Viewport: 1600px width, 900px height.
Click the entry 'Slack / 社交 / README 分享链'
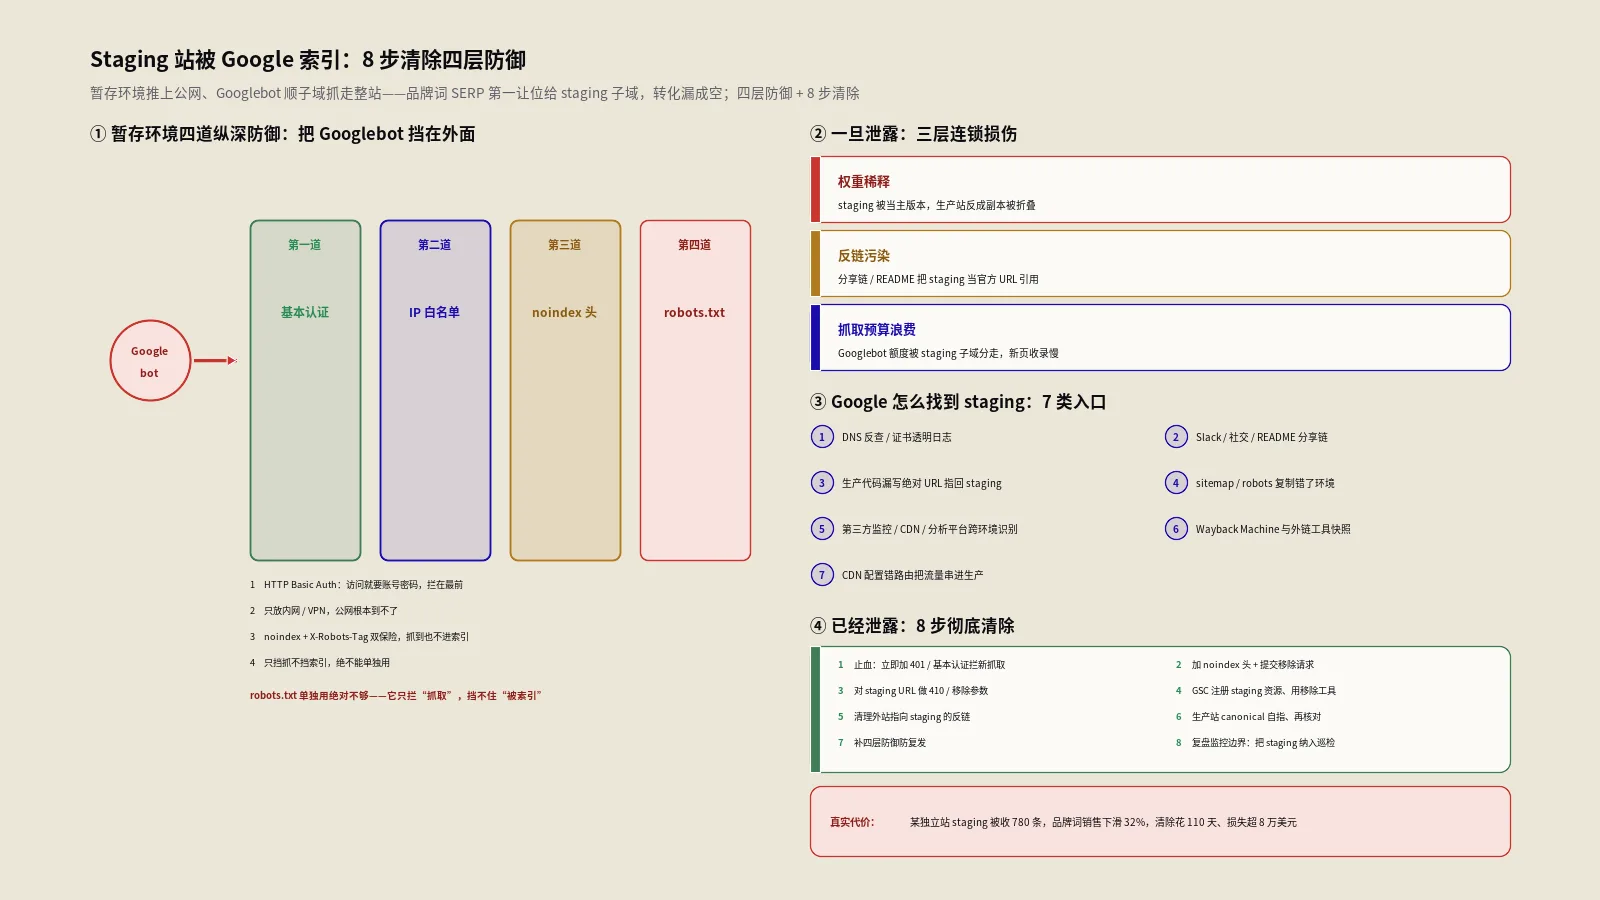click(1262, 437)
